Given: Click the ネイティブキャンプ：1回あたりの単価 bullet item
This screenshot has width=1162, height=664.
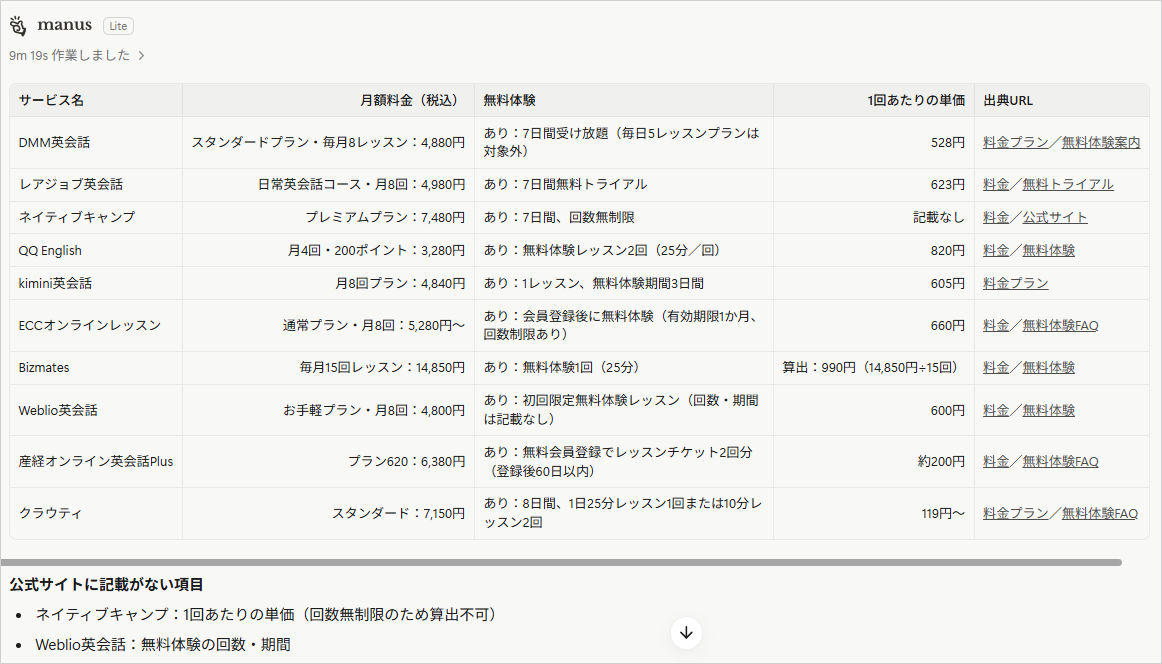Looking at the screenshot, I should click(x=267, y=614).
